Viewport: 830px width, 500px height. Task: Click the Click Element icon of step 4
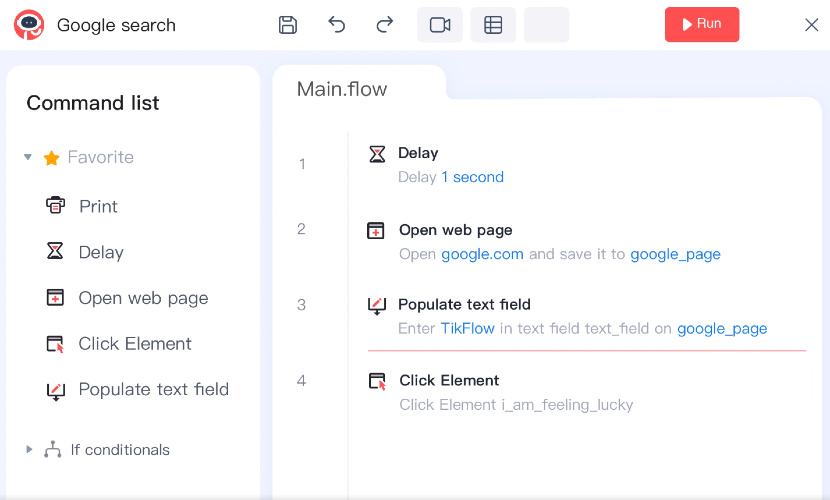[x=377, y=381]
